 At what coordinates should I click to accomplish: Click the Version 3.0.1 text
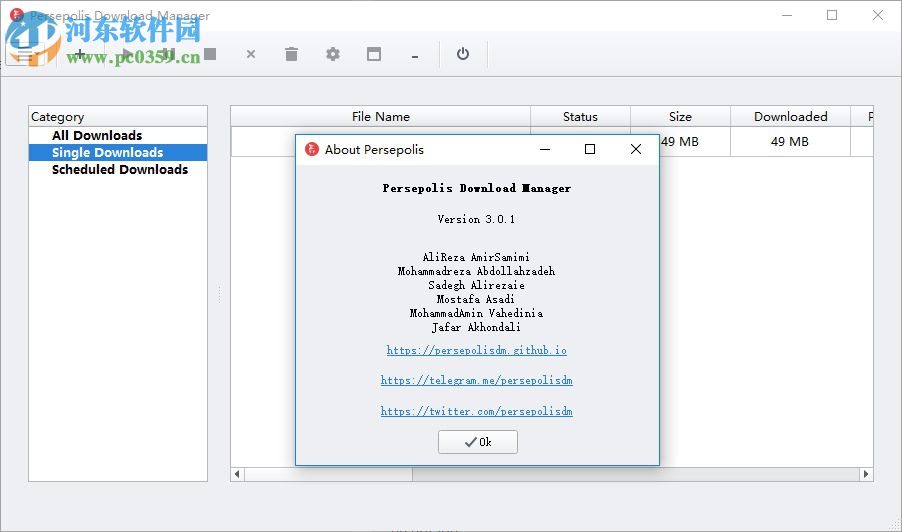476,219
